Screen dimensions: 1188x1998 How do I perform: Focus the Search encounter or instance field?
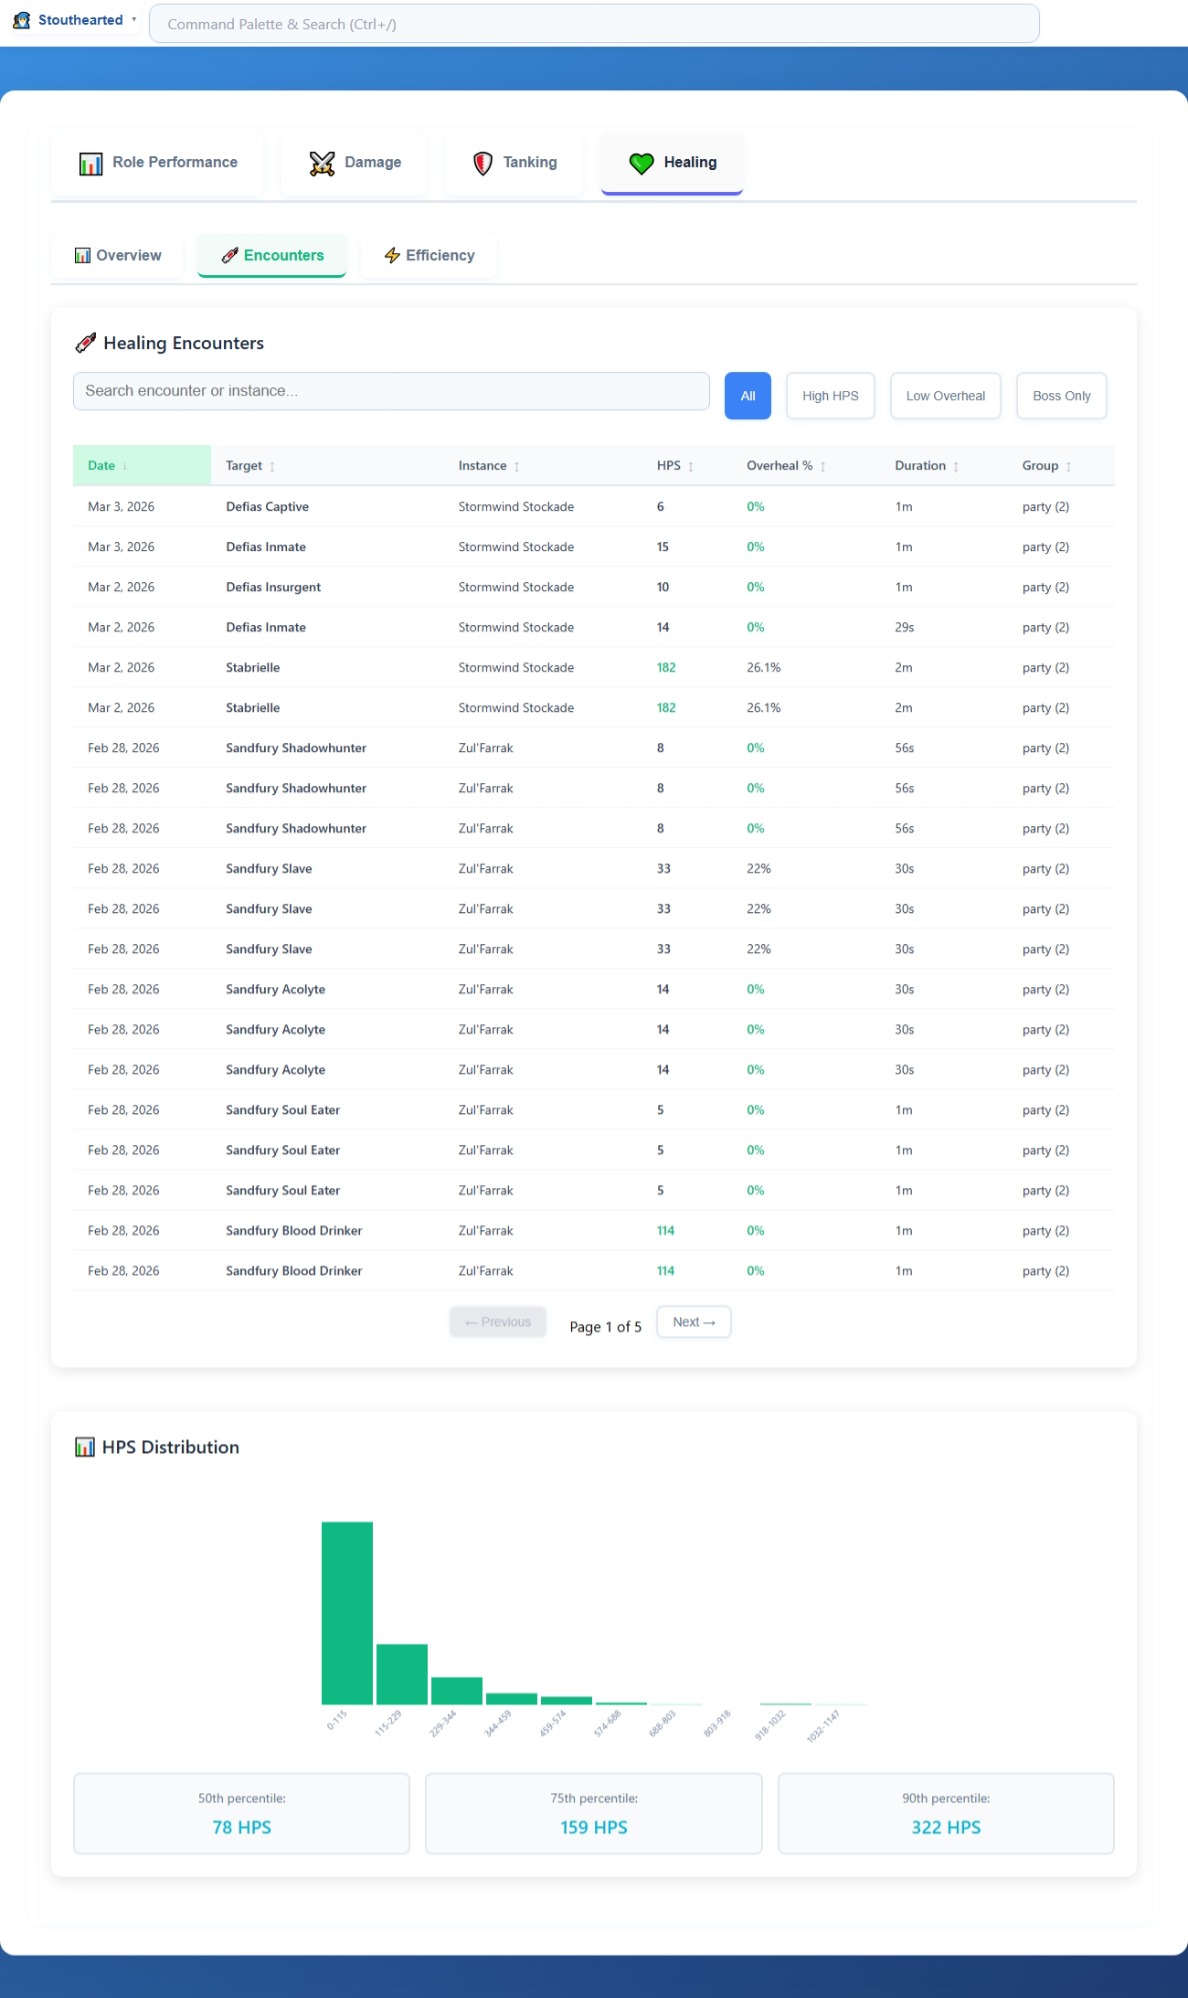click(390, 391)
